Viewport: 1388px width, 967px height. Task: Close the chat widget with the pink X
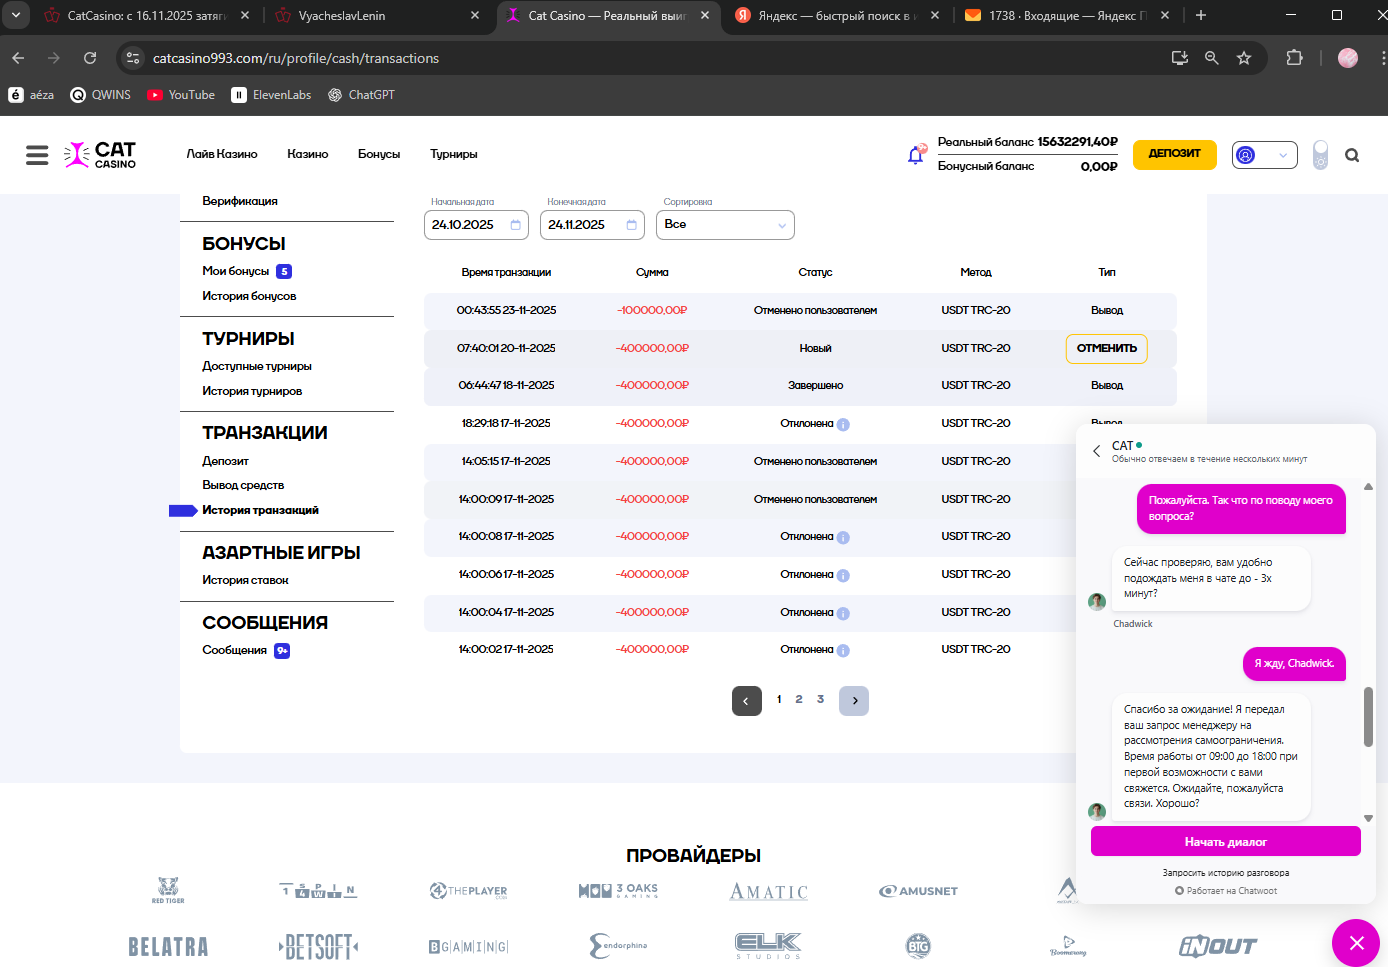pos(1355,942)
